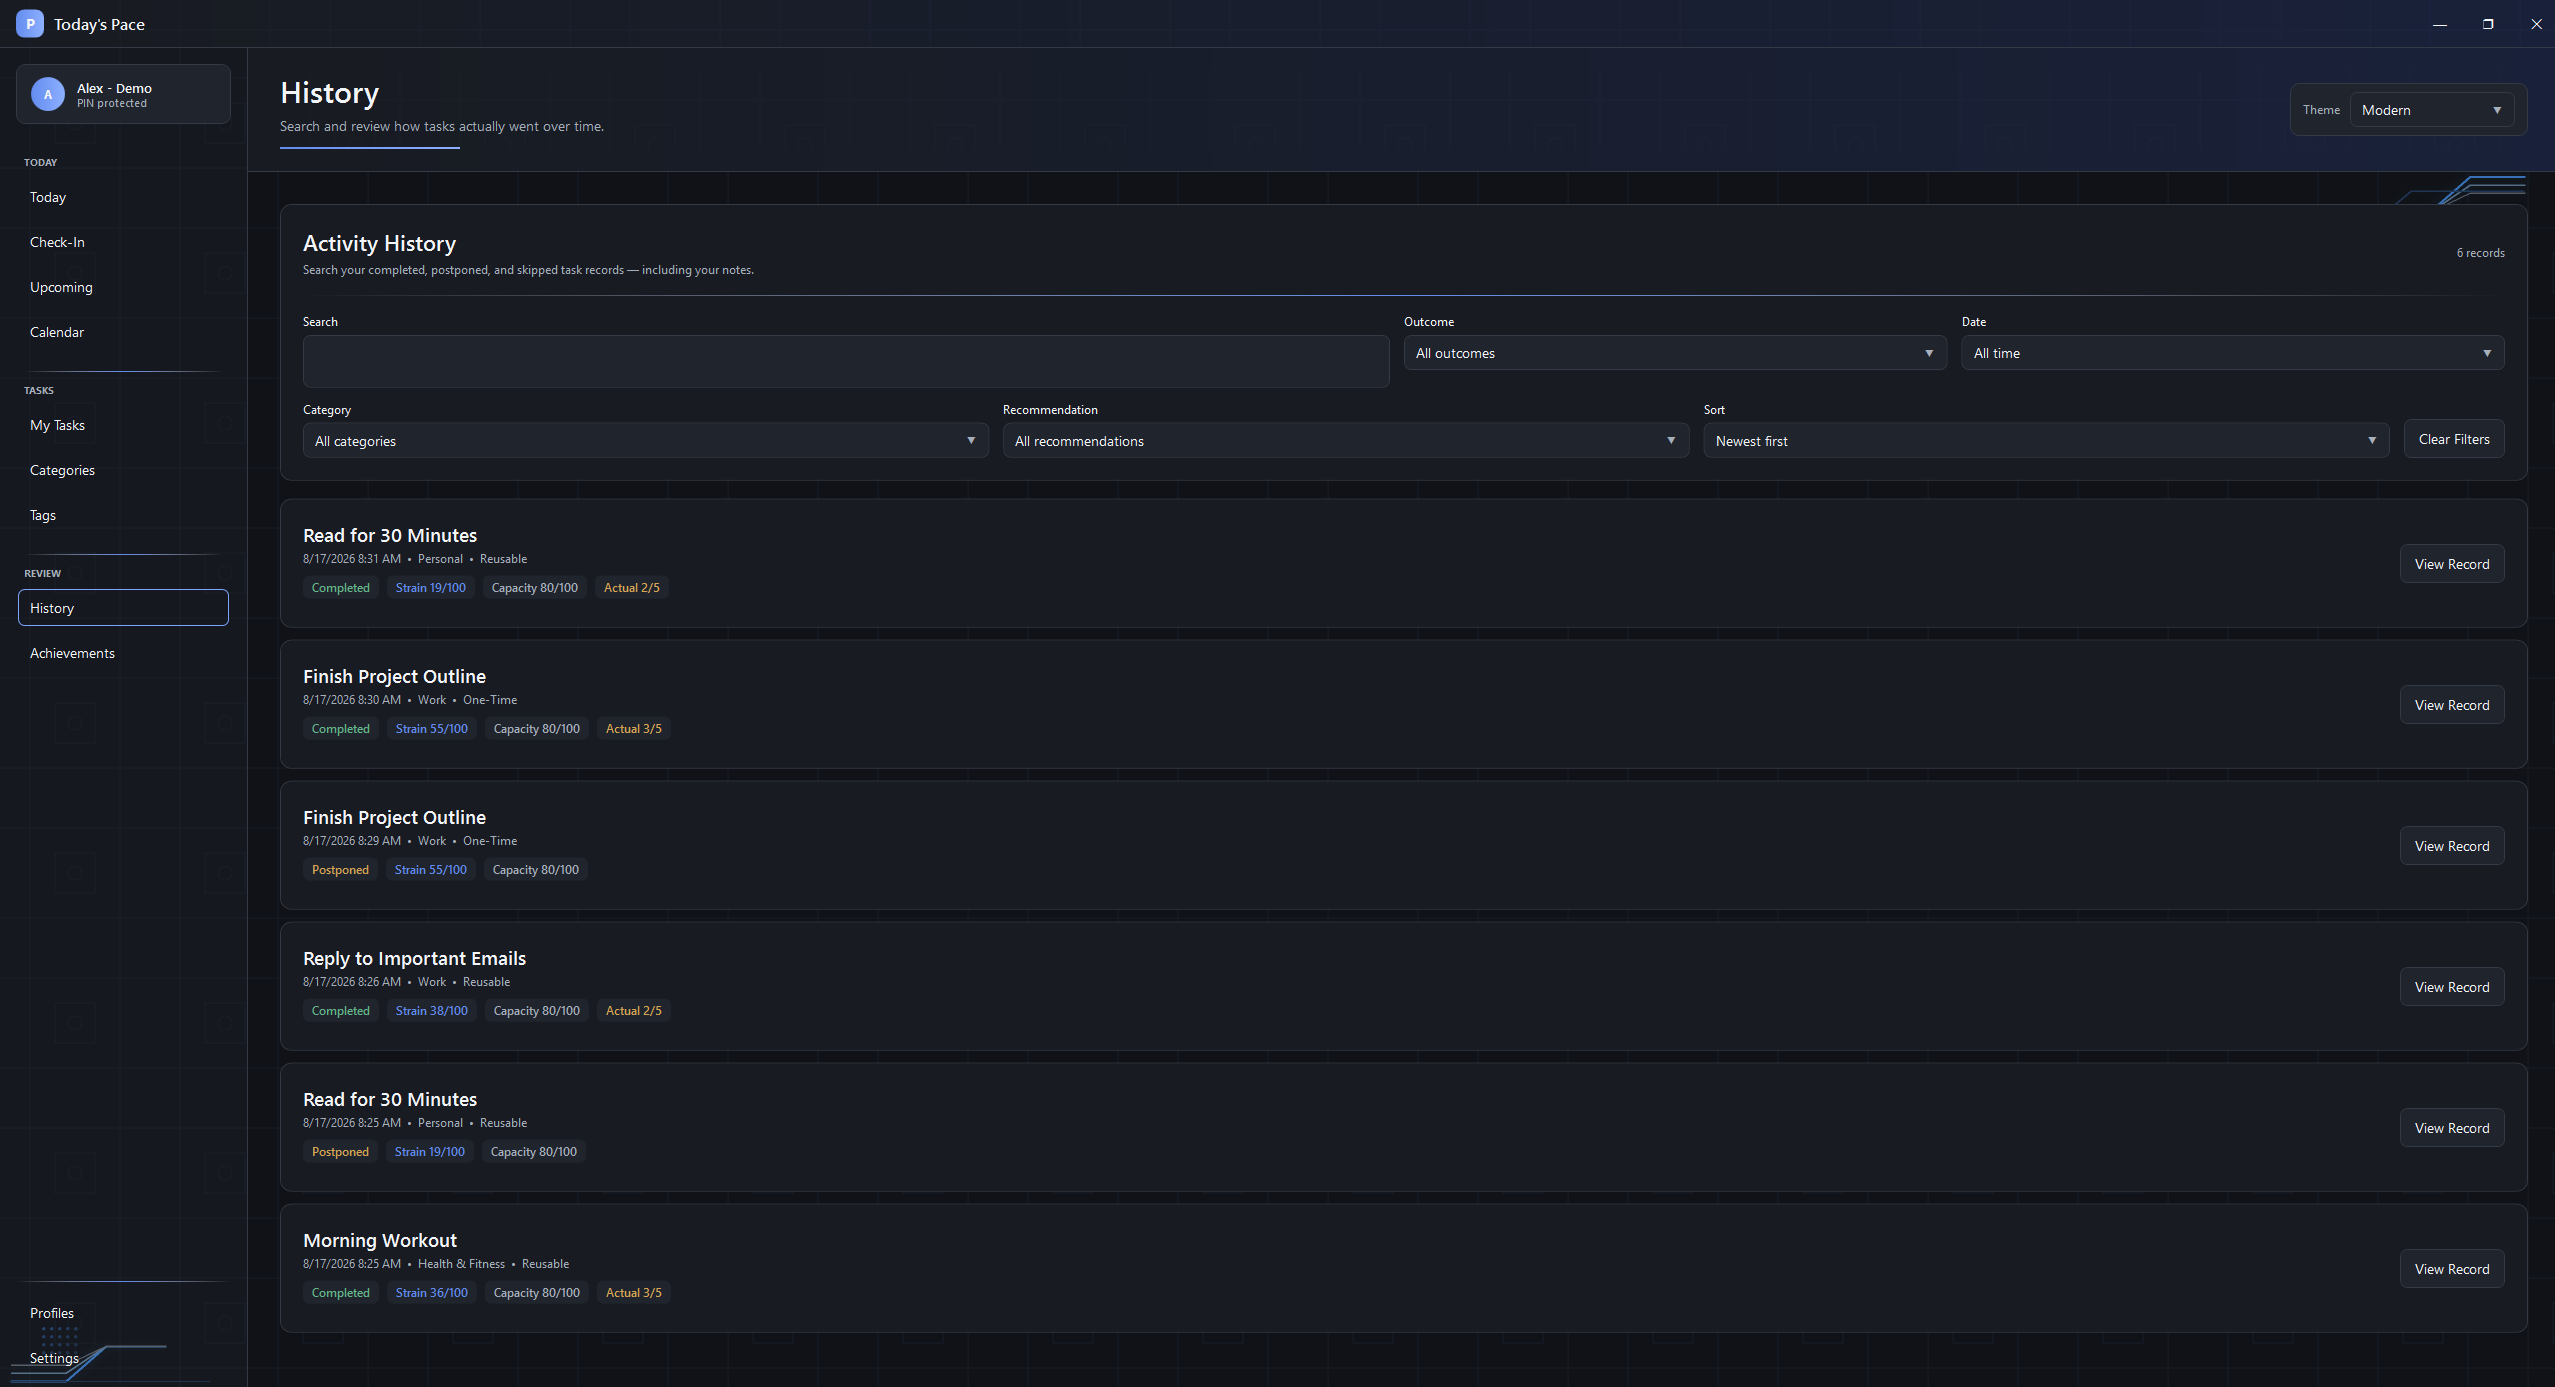Click the Postponed tag on 8:25 AM Read record
Screen dimensions: 2555x1387
click(x=340, y=1152)
